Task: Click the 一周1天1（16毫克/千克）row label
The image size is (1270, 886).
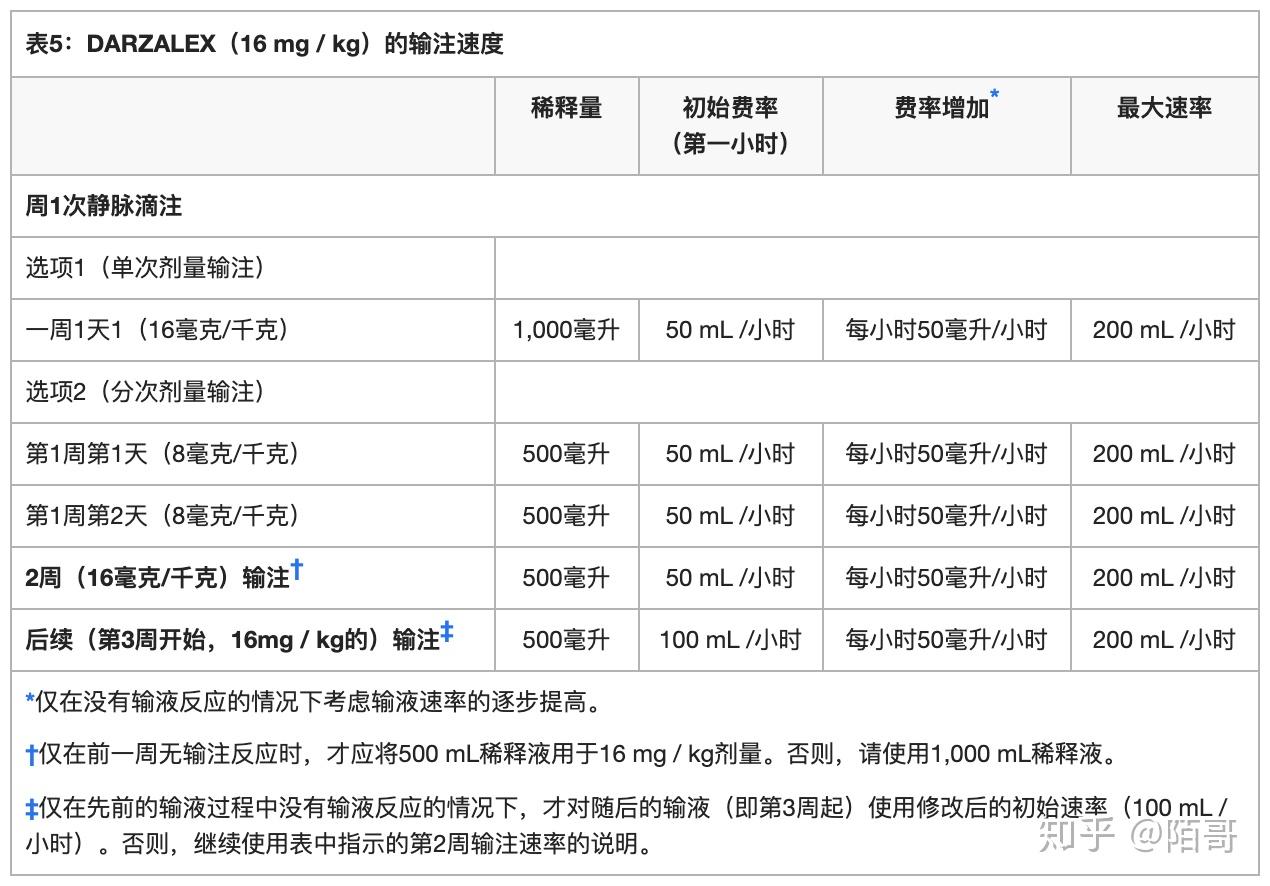Action: point(157,330)
